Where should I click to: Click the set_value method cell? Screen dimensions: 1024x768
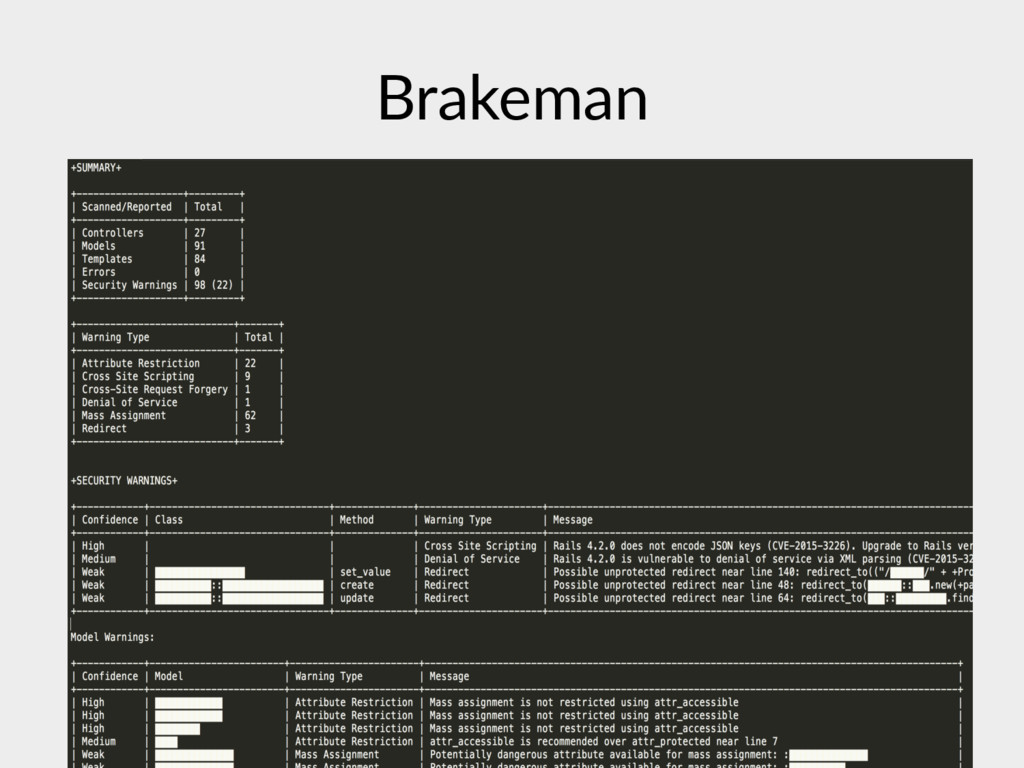pos(365,572)
